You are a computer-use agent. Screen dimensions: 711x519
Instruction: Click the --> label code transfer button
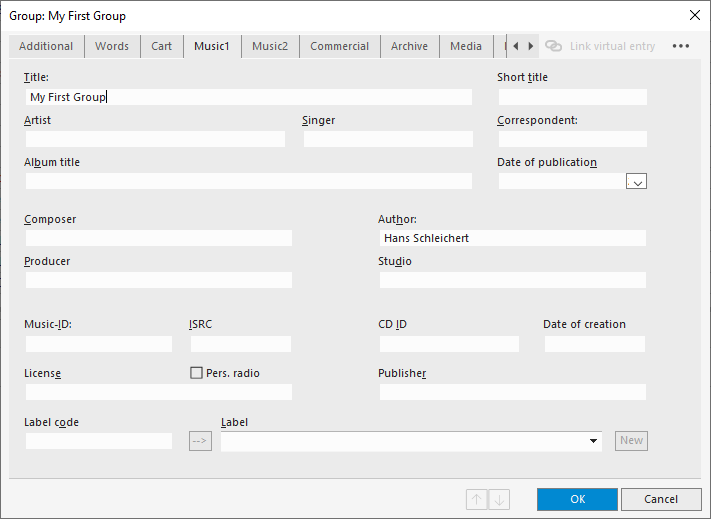click(x=200, y=441)
